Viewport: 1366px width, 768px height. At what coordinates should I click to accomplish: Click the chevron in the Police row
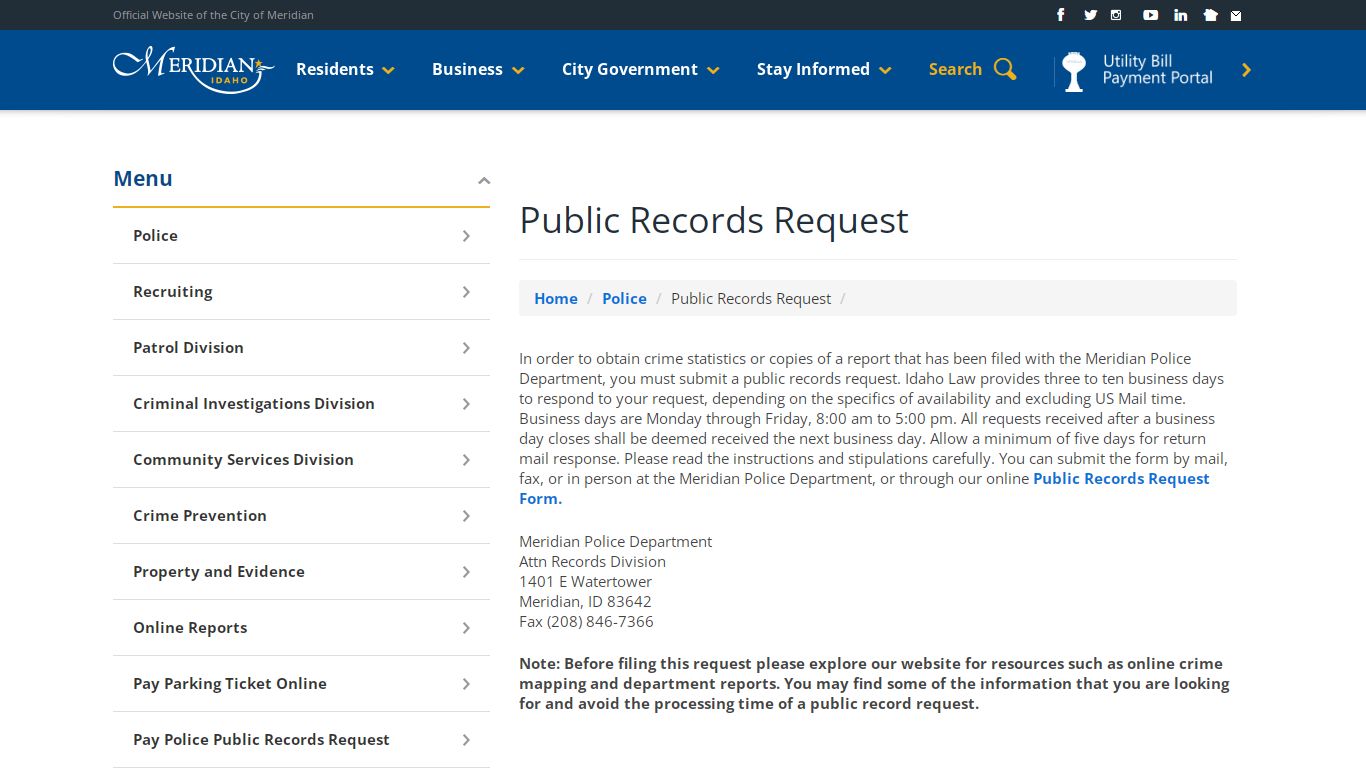(x=466, y=236)
